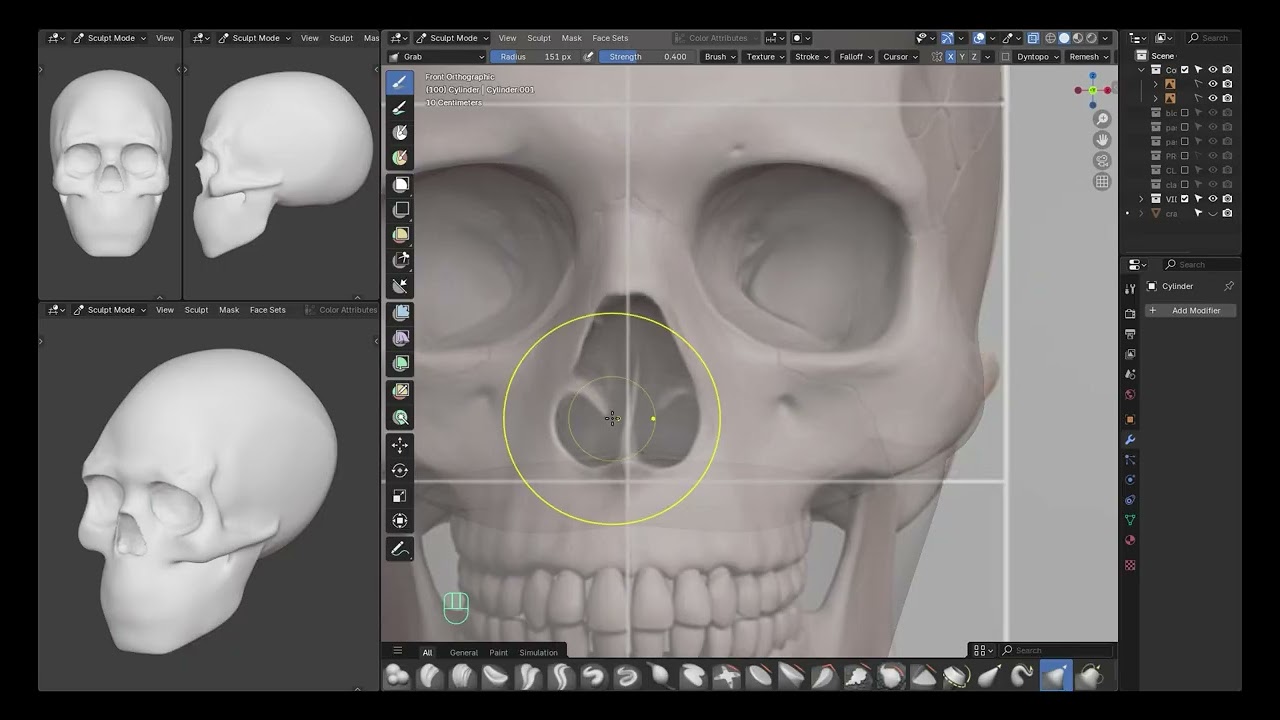This screenshot has width=1280, height=720.
Task: Toggle X axis symmetry button
Action: click(950, 57)
